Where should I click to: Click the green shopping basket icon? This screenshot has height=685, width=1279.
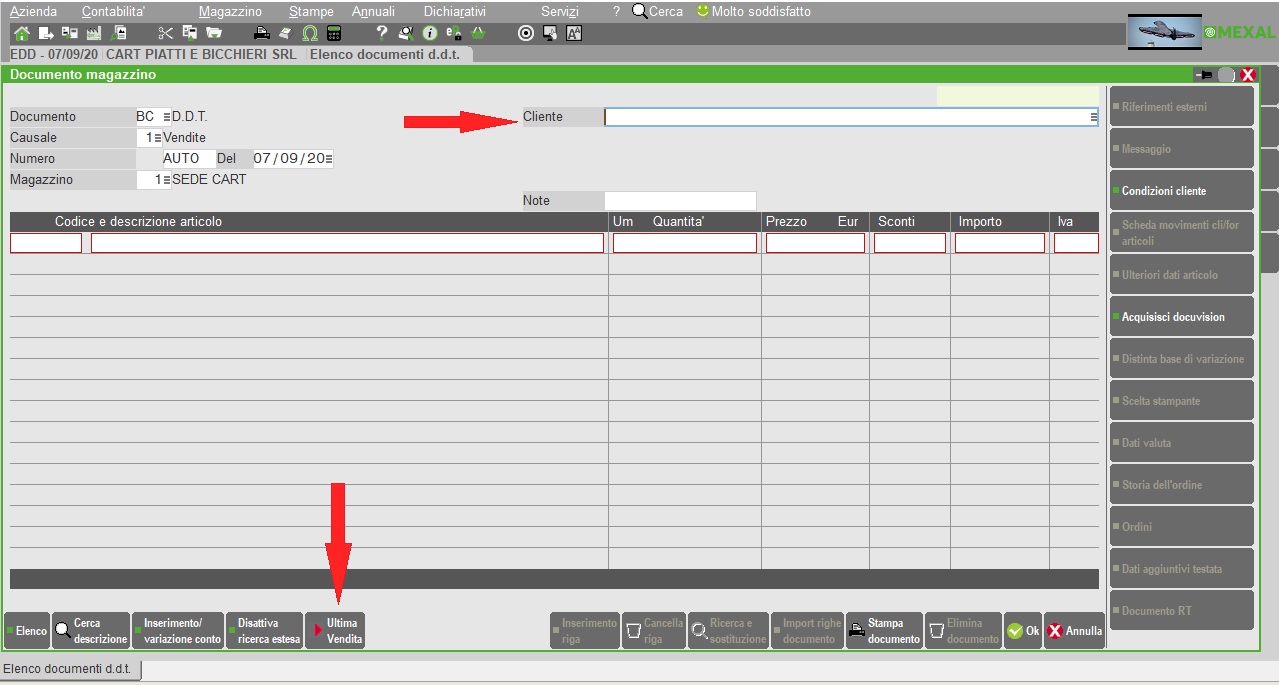coord(478,33)
